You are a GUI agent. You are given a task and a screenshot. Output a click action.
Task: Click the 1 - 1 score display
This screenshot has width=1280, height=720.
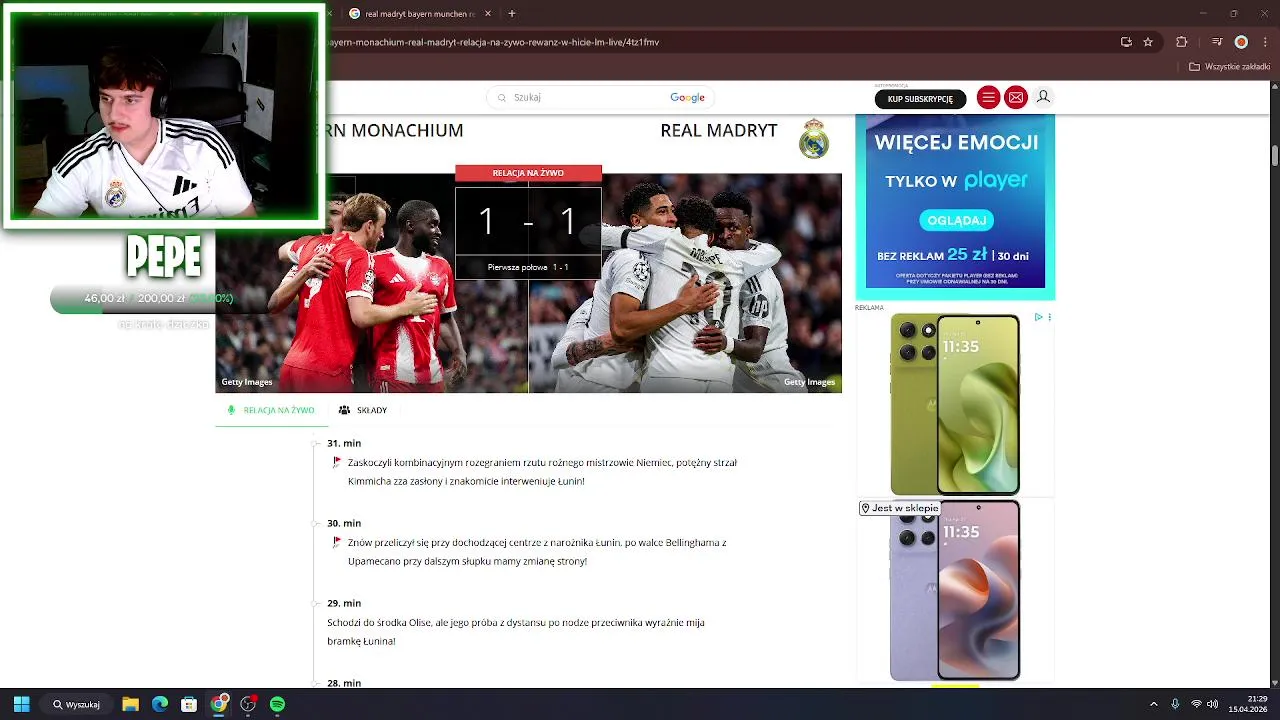528,222
